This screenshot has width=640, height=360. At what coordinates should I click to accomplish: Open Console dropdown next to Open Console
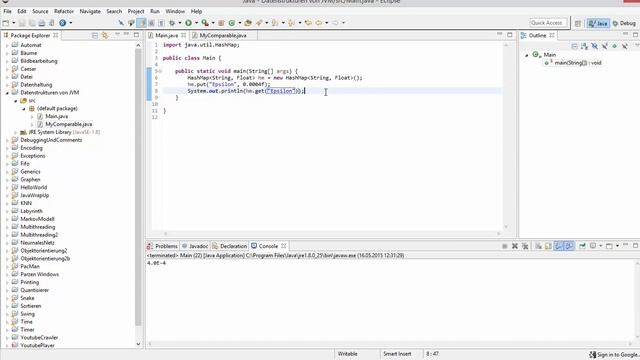(x=617, y=246)
